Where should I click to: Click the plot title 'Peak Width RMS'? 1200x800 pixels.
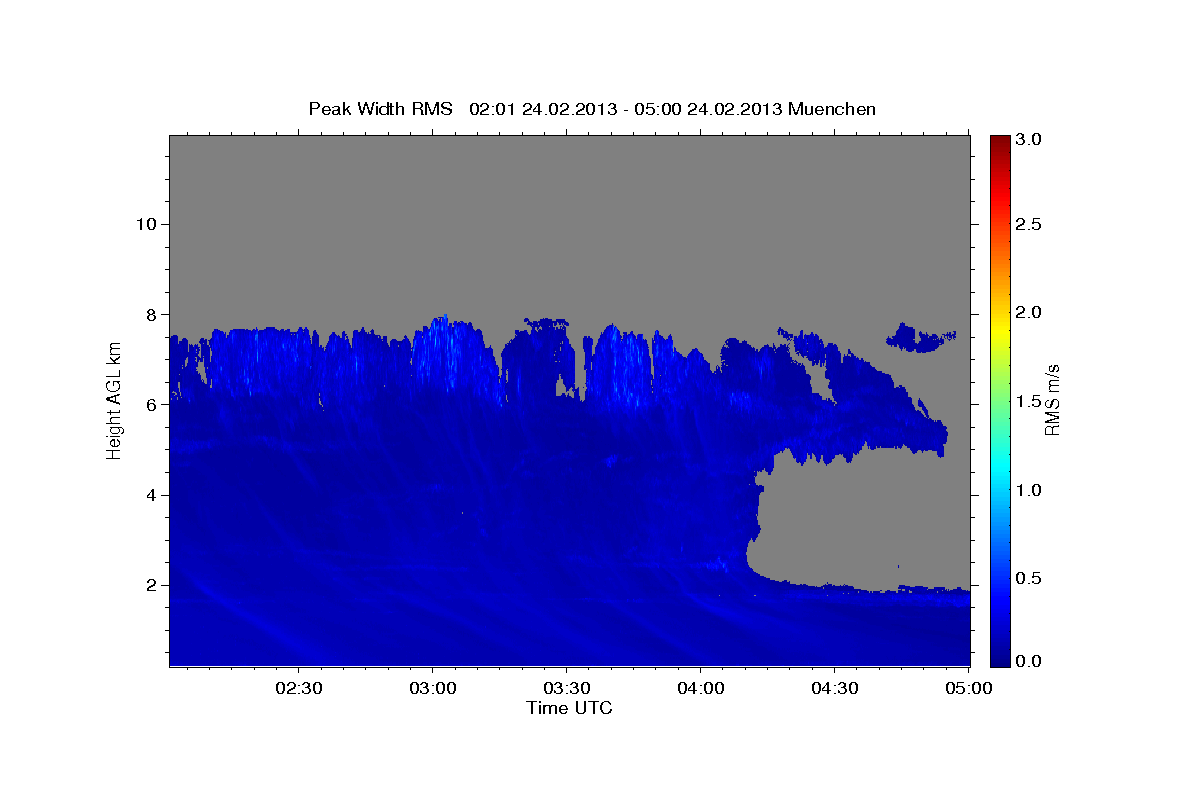pos(380,108)
